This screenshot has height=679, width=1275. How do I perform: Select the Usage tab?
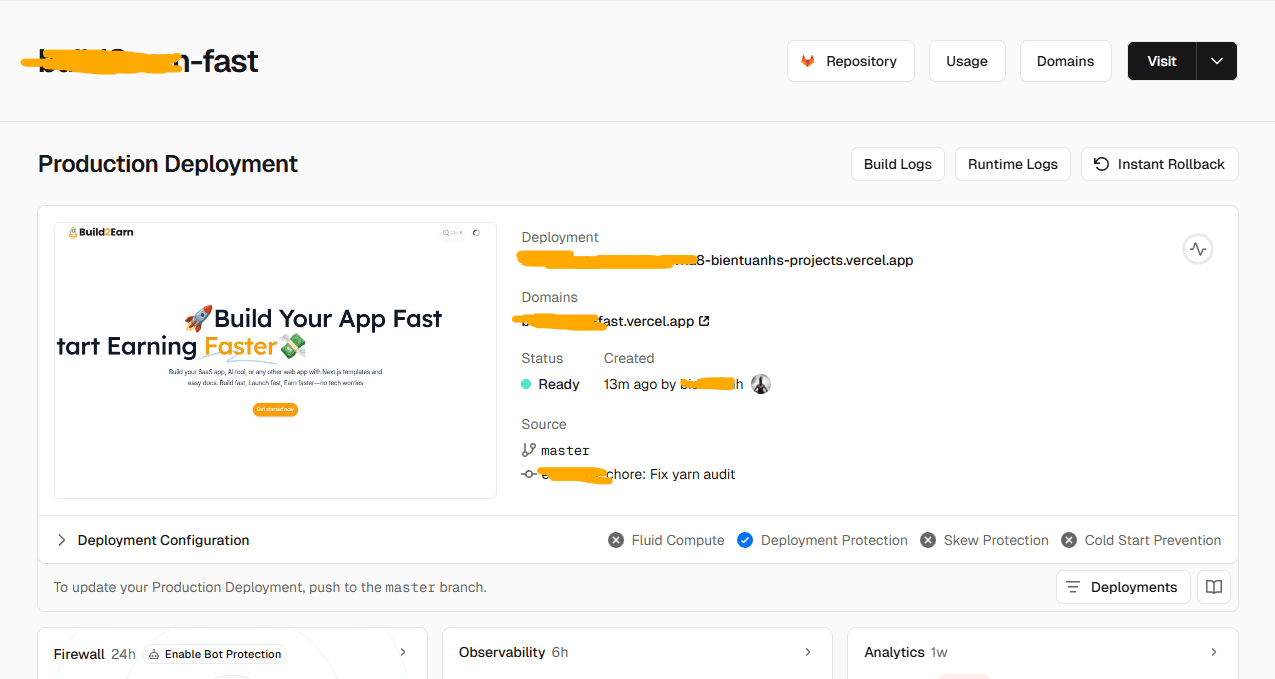click(x=966, y=60)
